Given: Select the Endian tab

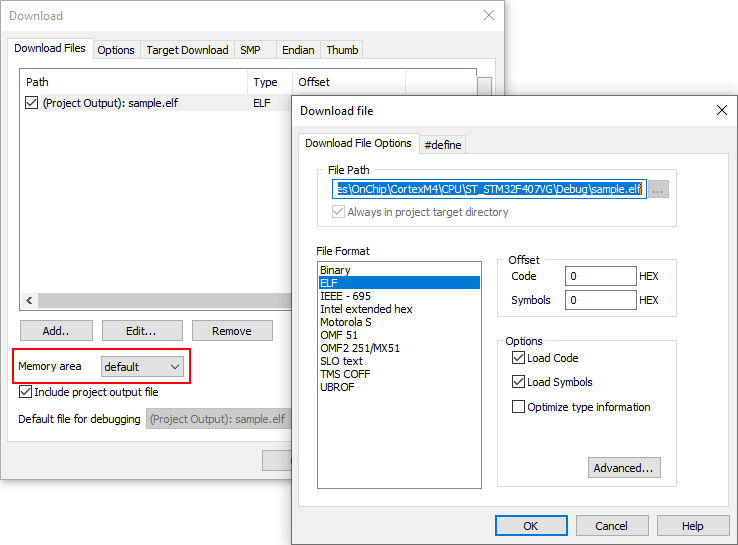Looking at the screenshot, I should [298, 50].
